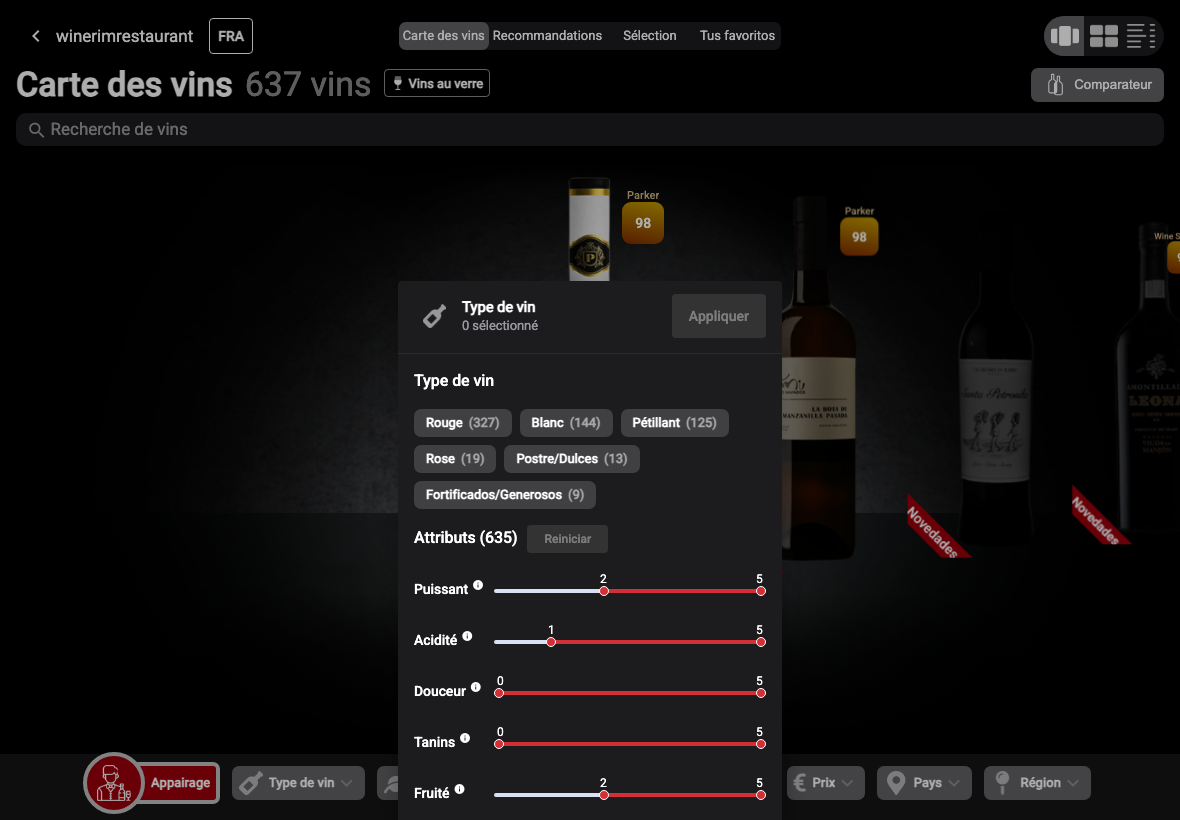This screenshot has width=1180, height=820.
Task: Click the Douceur slider maximum handle at 5
Action: pos(761,693)
